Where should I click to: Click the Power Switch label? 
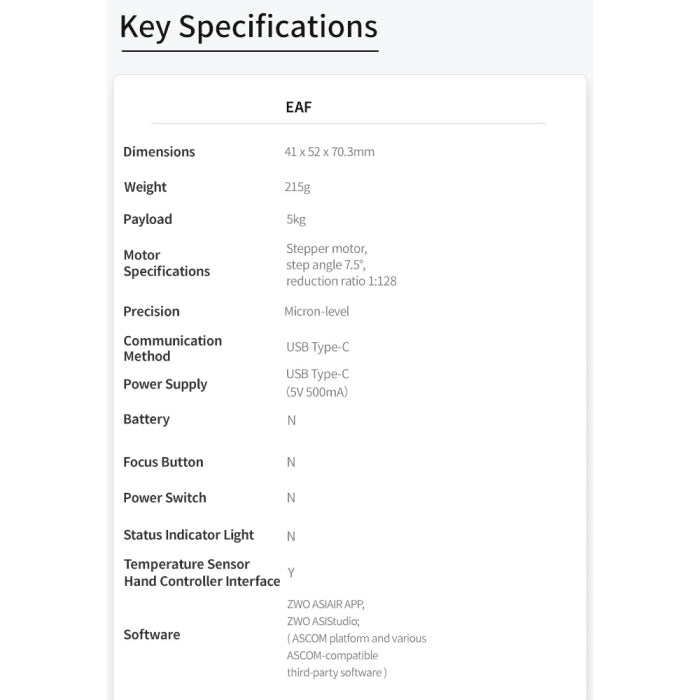(165, 498)
